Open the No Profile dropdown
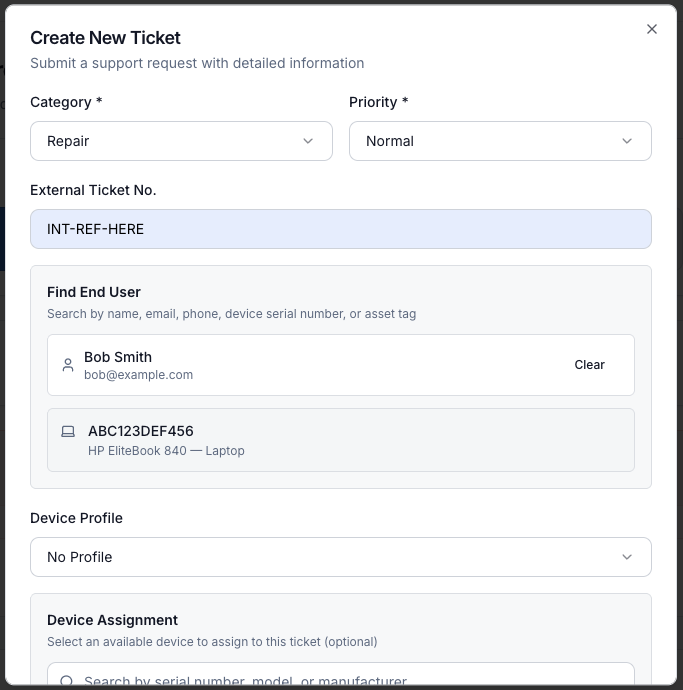Viewport: 683px width, 690px height. tap(340, 557)
